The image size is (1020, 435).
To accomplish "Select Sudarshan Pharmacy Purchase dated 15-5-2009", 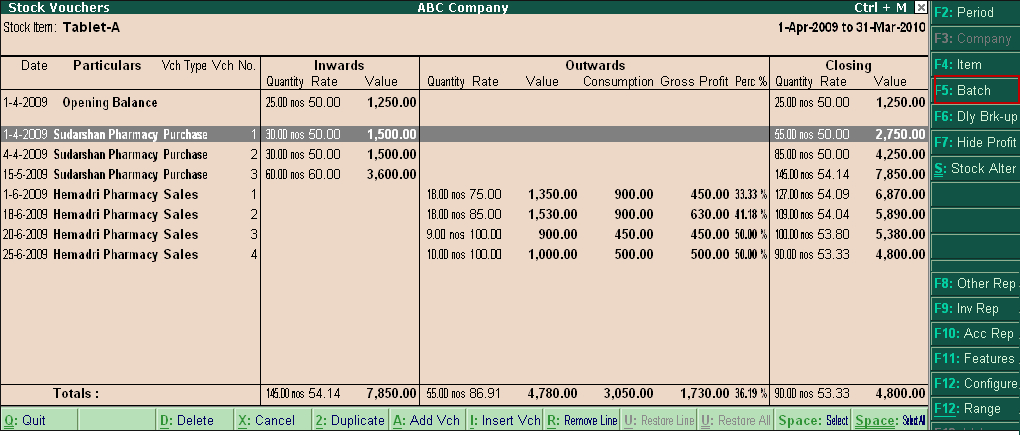I will tap(463, 175).
